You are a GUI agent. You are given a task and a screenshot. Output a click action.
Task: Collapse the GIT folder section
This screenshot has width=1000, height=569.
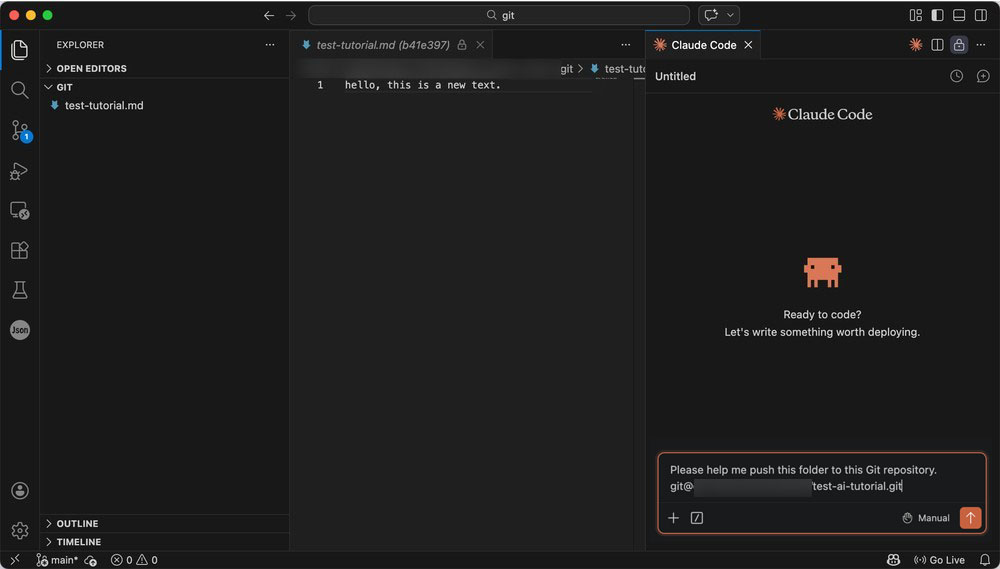pos(165,87)
